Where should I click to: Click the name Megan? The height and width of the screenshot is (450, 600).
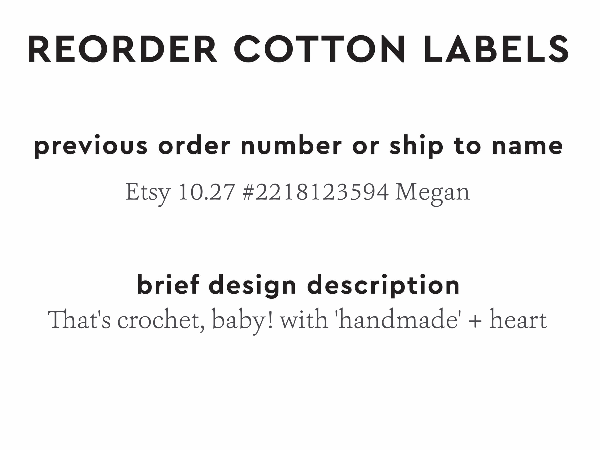pos(433,192)
